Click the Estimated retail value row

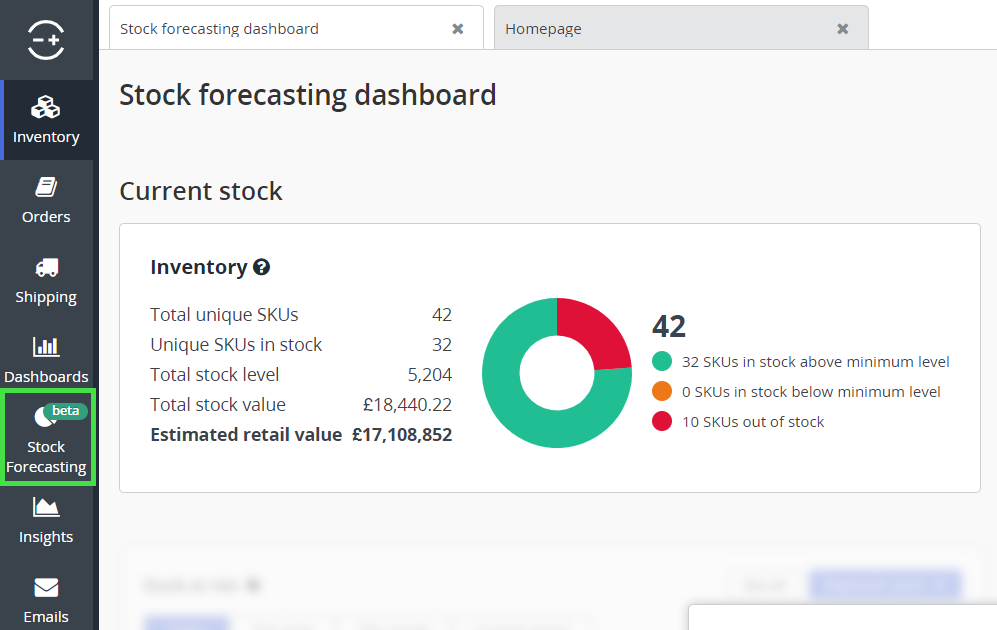[300, 435]
